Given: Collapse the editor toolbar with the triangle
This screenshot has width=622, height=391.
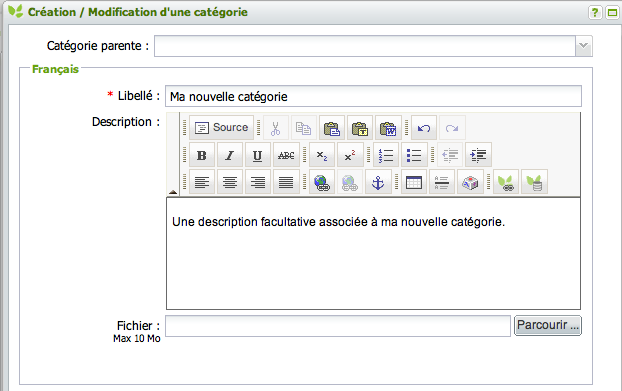Looking at the screenshot, I should (x=173, y=192).
